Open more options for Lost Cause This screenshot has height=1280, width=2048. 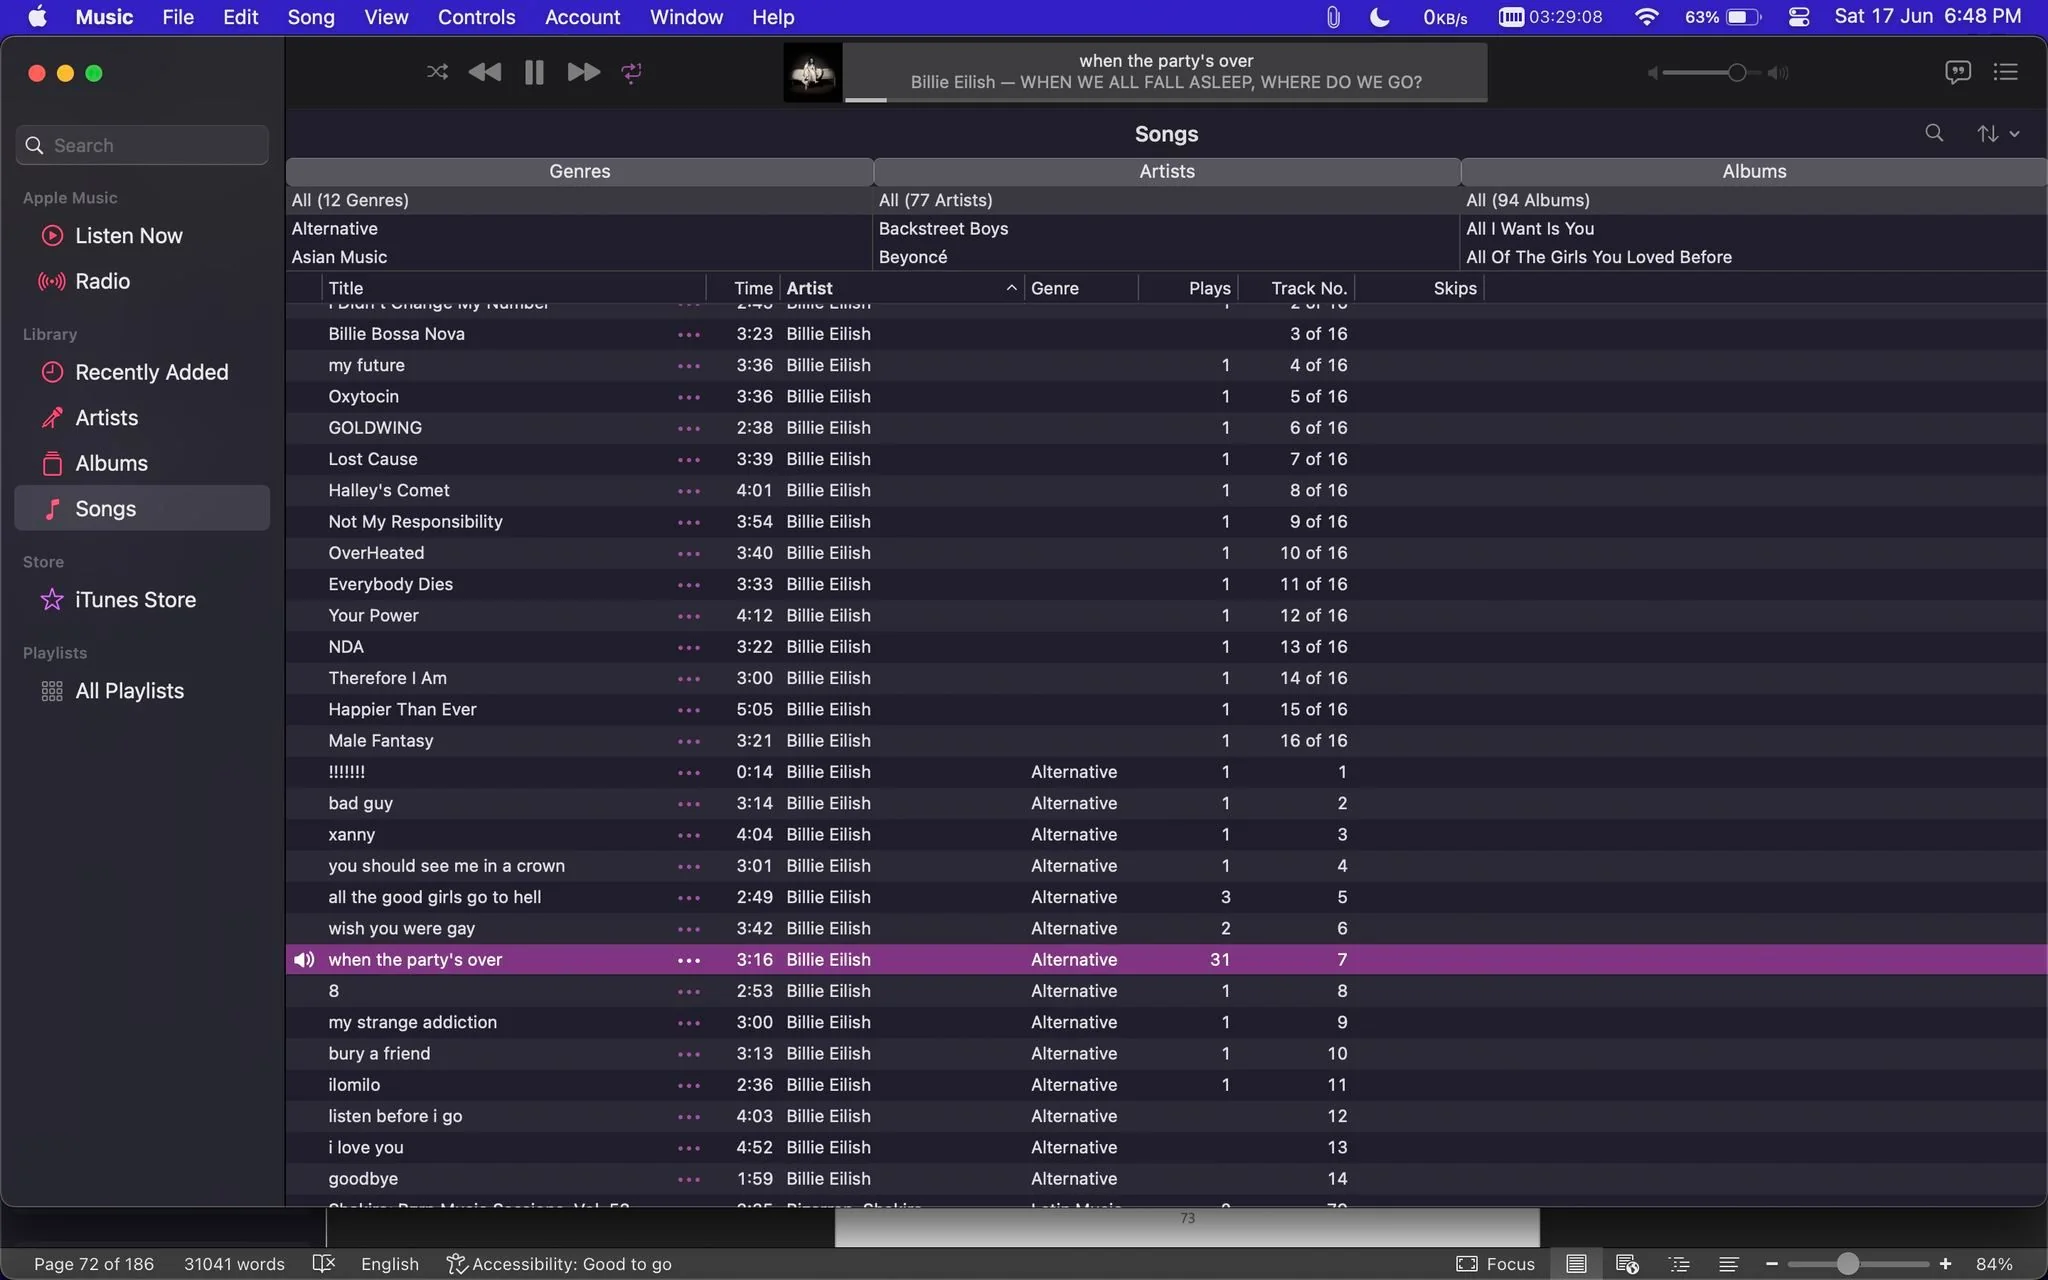tap(689, 460)
